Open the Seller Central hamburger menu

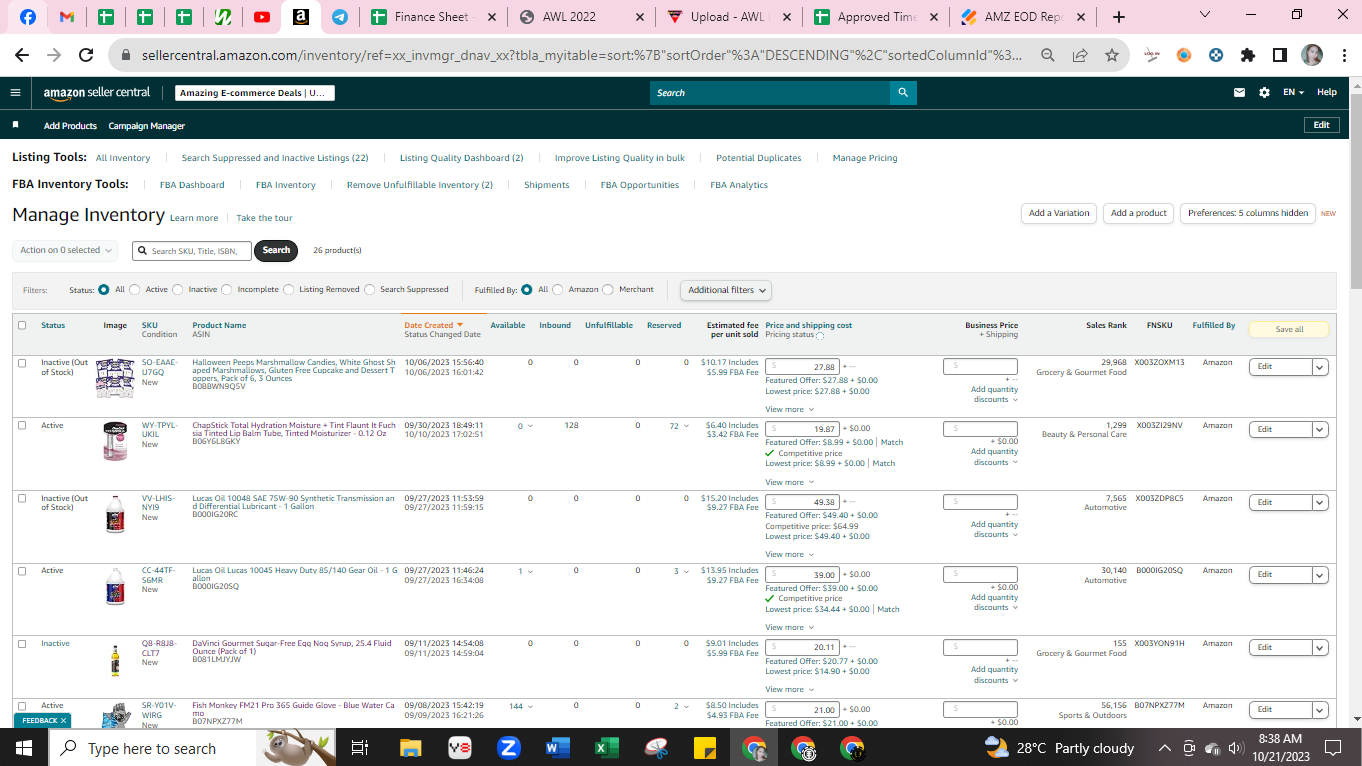(x=15, y=92)
